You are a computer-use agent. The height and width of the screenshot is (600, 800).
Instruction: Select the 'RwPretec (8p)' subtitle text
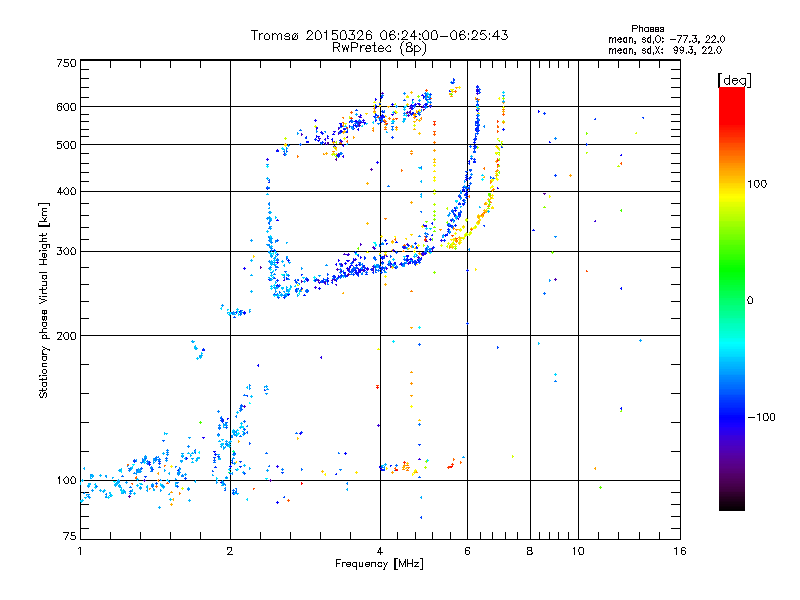(x=379, y=48)
